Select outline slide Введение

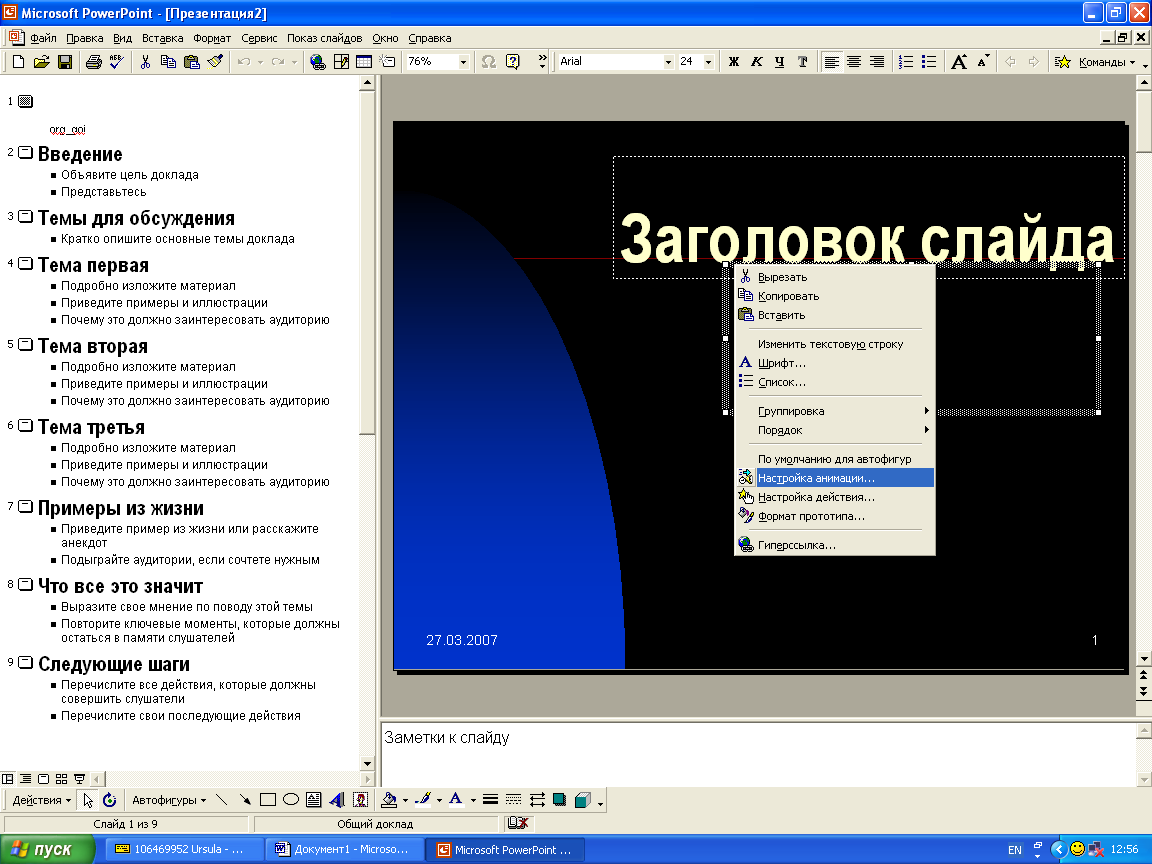[80, 154]
